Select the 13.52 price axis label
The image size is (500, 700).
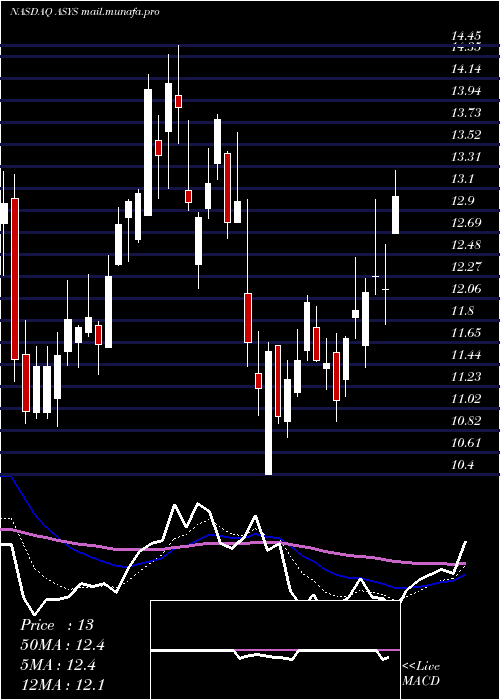click(x=467, y=135)
